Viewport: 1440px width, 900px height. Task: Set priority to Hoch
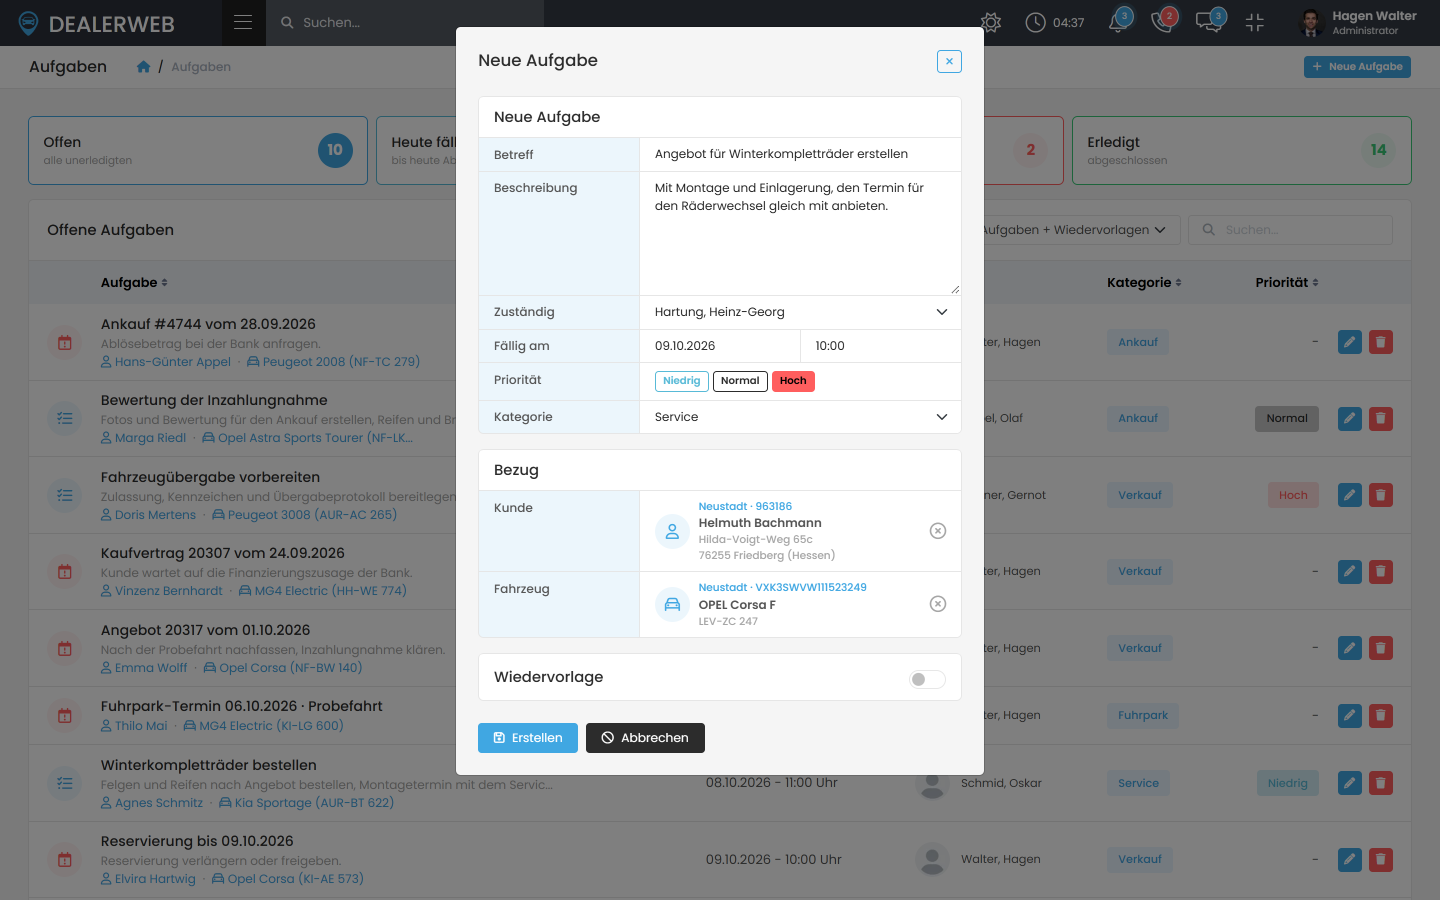793,381
